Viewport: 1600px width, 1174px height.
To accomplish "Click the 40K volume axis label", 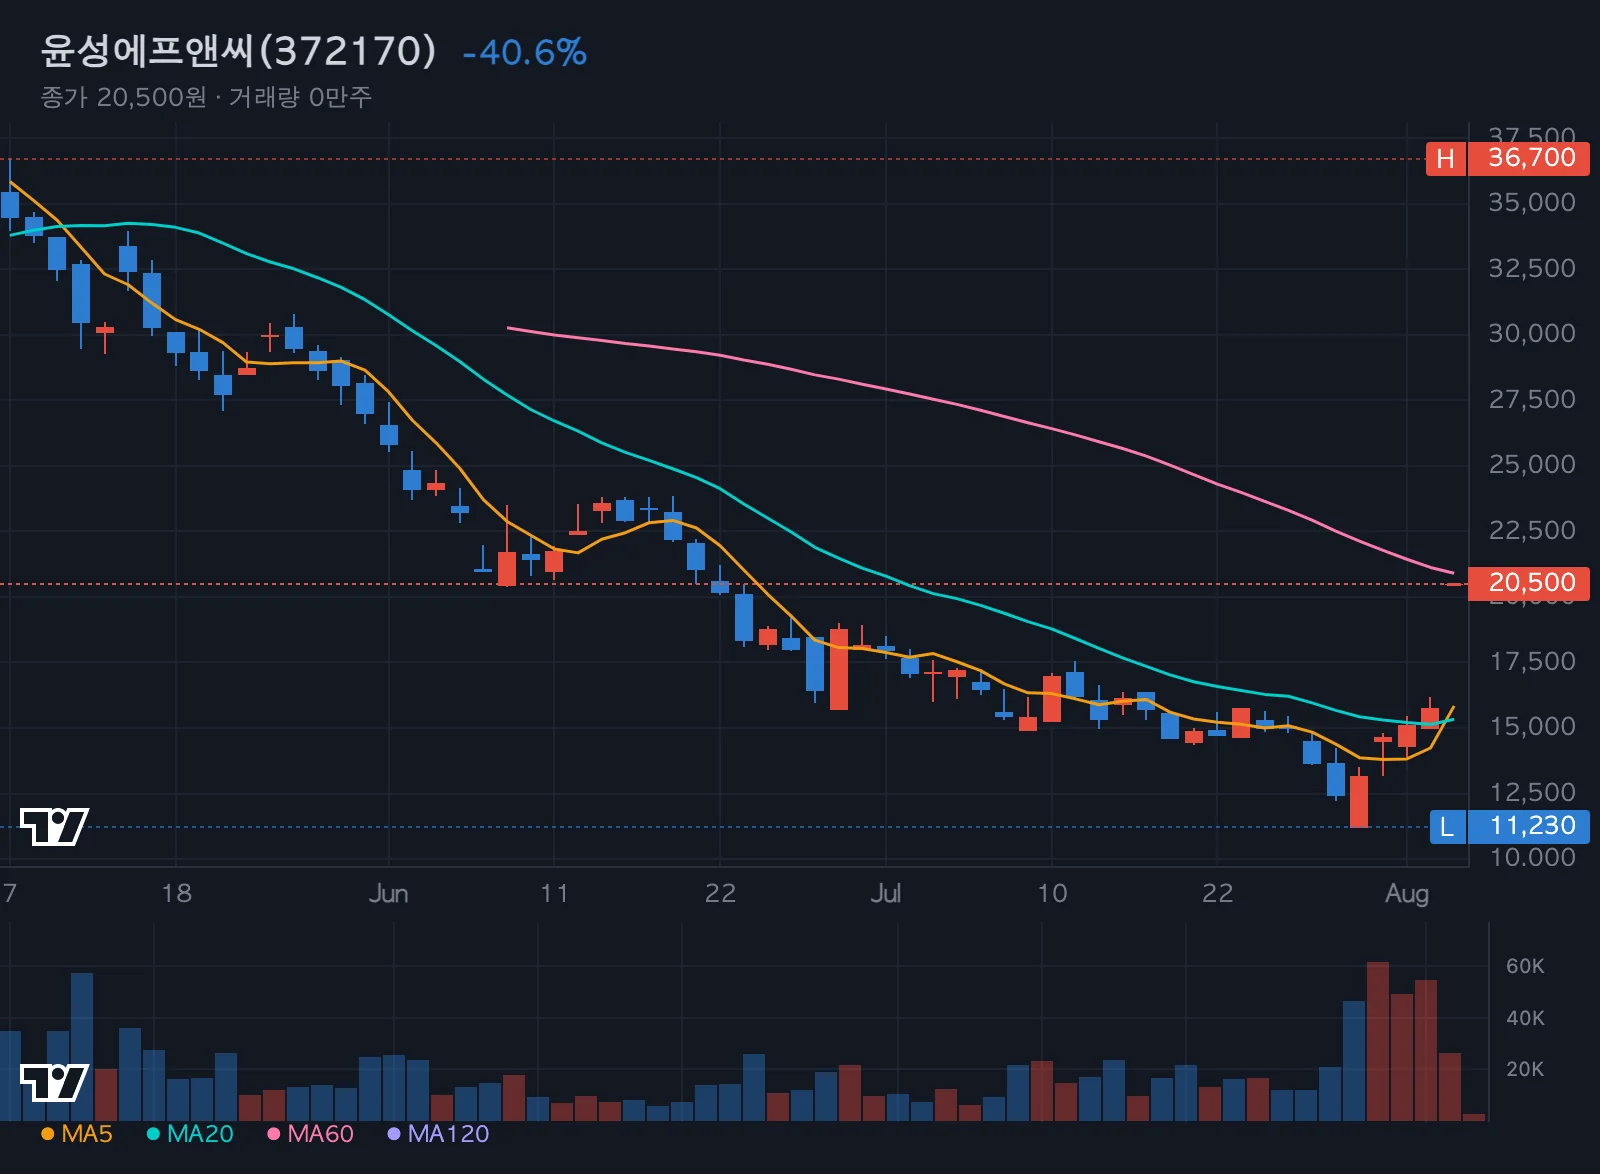I will point(1525,1018).
